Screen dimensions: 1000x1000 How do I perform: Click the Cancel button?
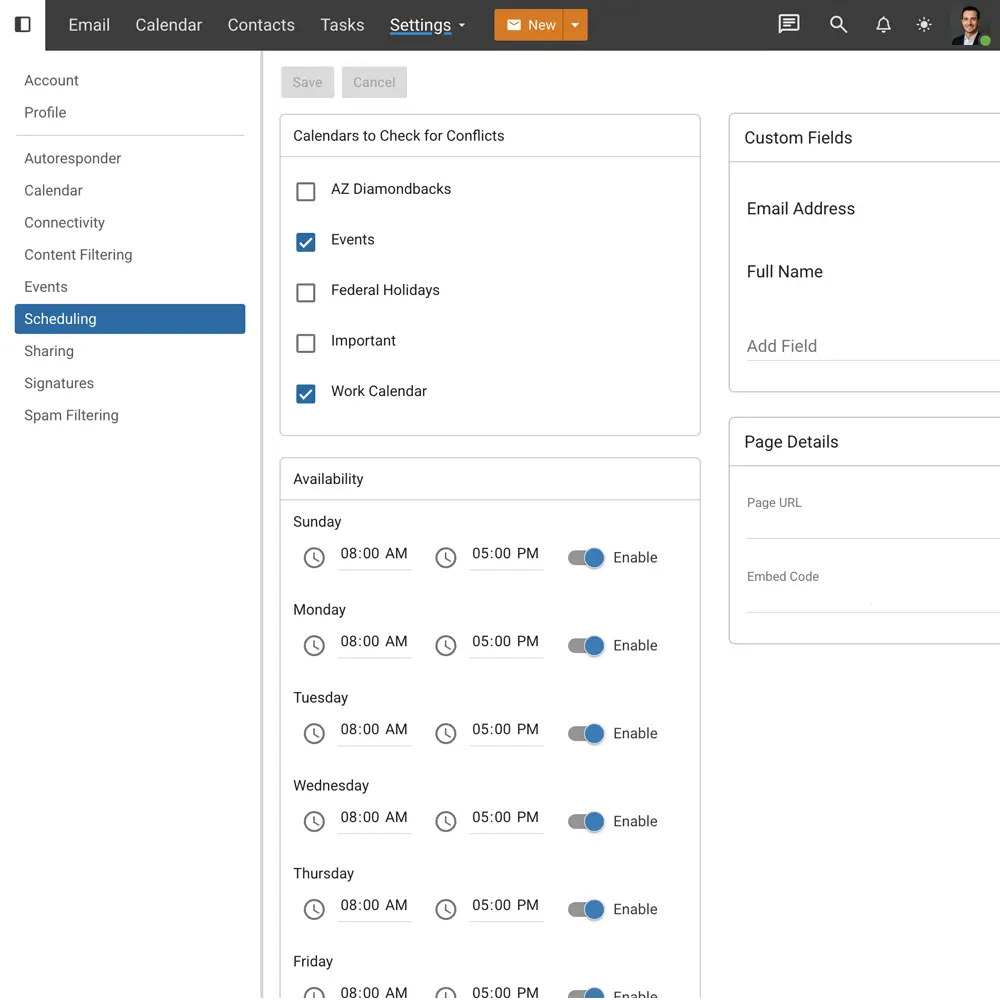click(374, 82)
